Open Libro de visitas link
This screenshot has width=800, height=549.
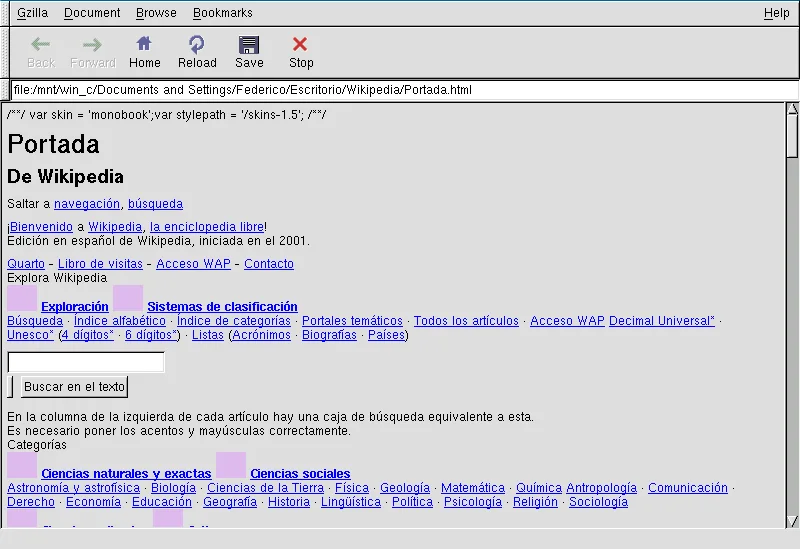pos(100,264)
